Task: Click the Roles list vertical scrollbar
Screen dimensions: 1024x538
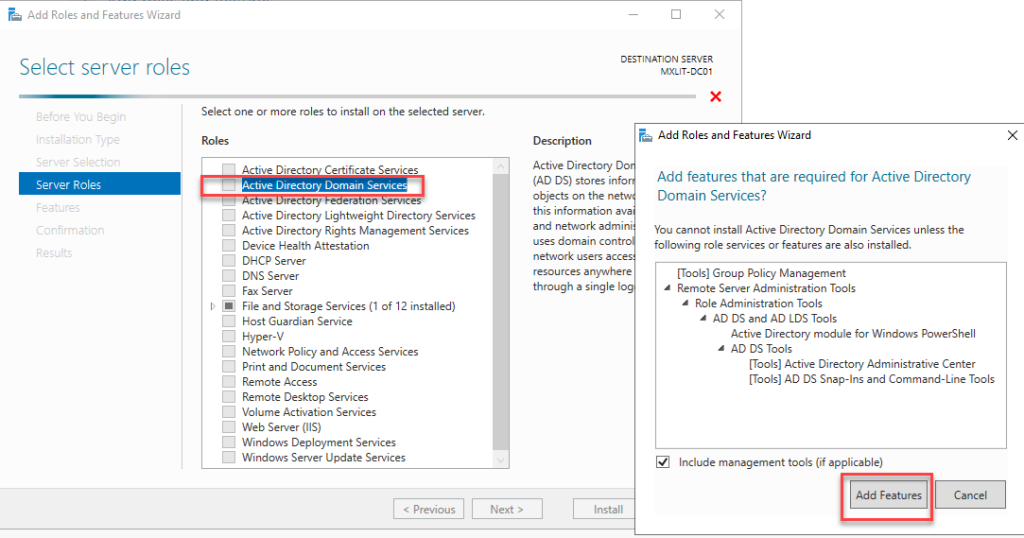Action: [501, 310]
